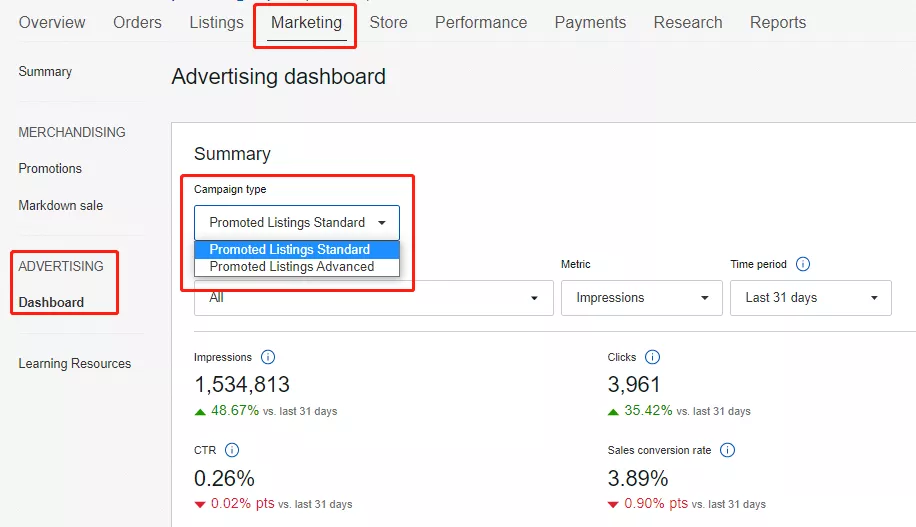Expand the dropdown showing All
Screen dimensions: 916x527
point(374,298)
